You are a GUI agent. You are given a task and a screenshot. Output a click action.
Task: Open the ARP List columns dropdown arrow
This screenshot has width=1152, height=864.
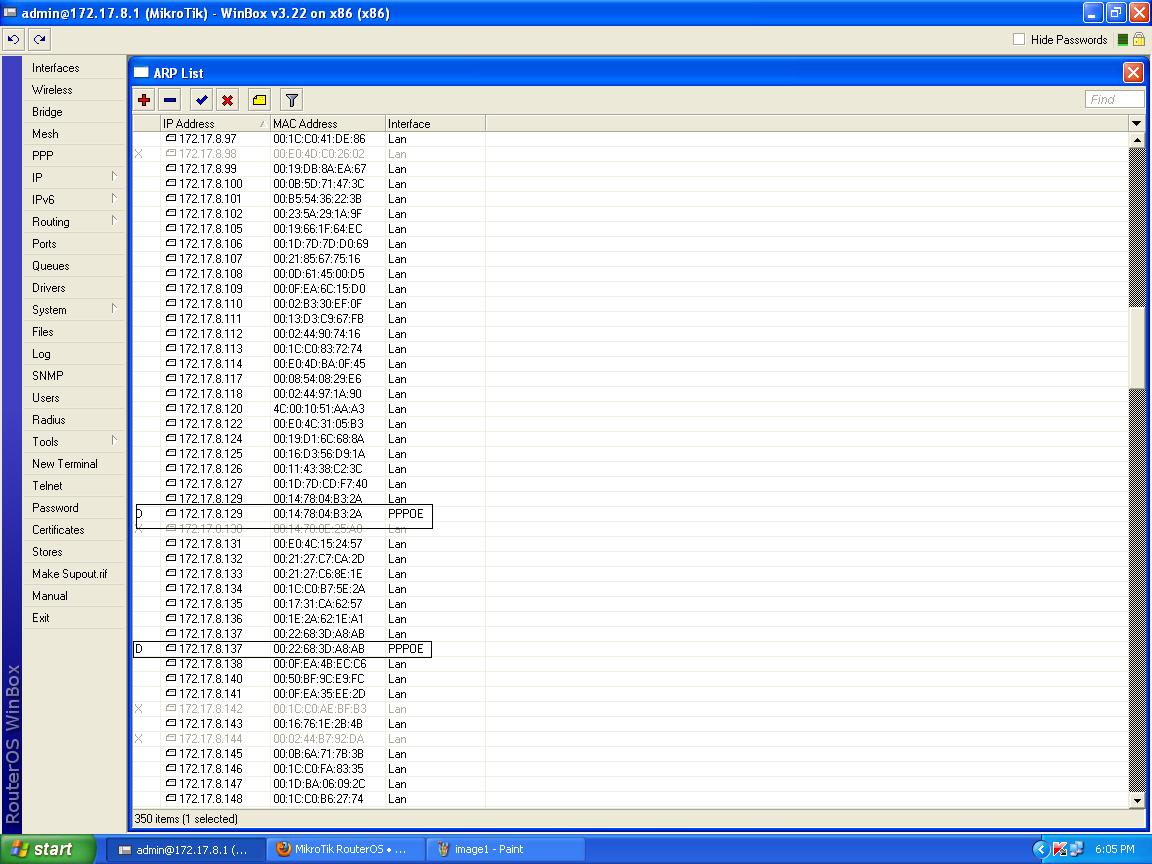(1137, 123)
